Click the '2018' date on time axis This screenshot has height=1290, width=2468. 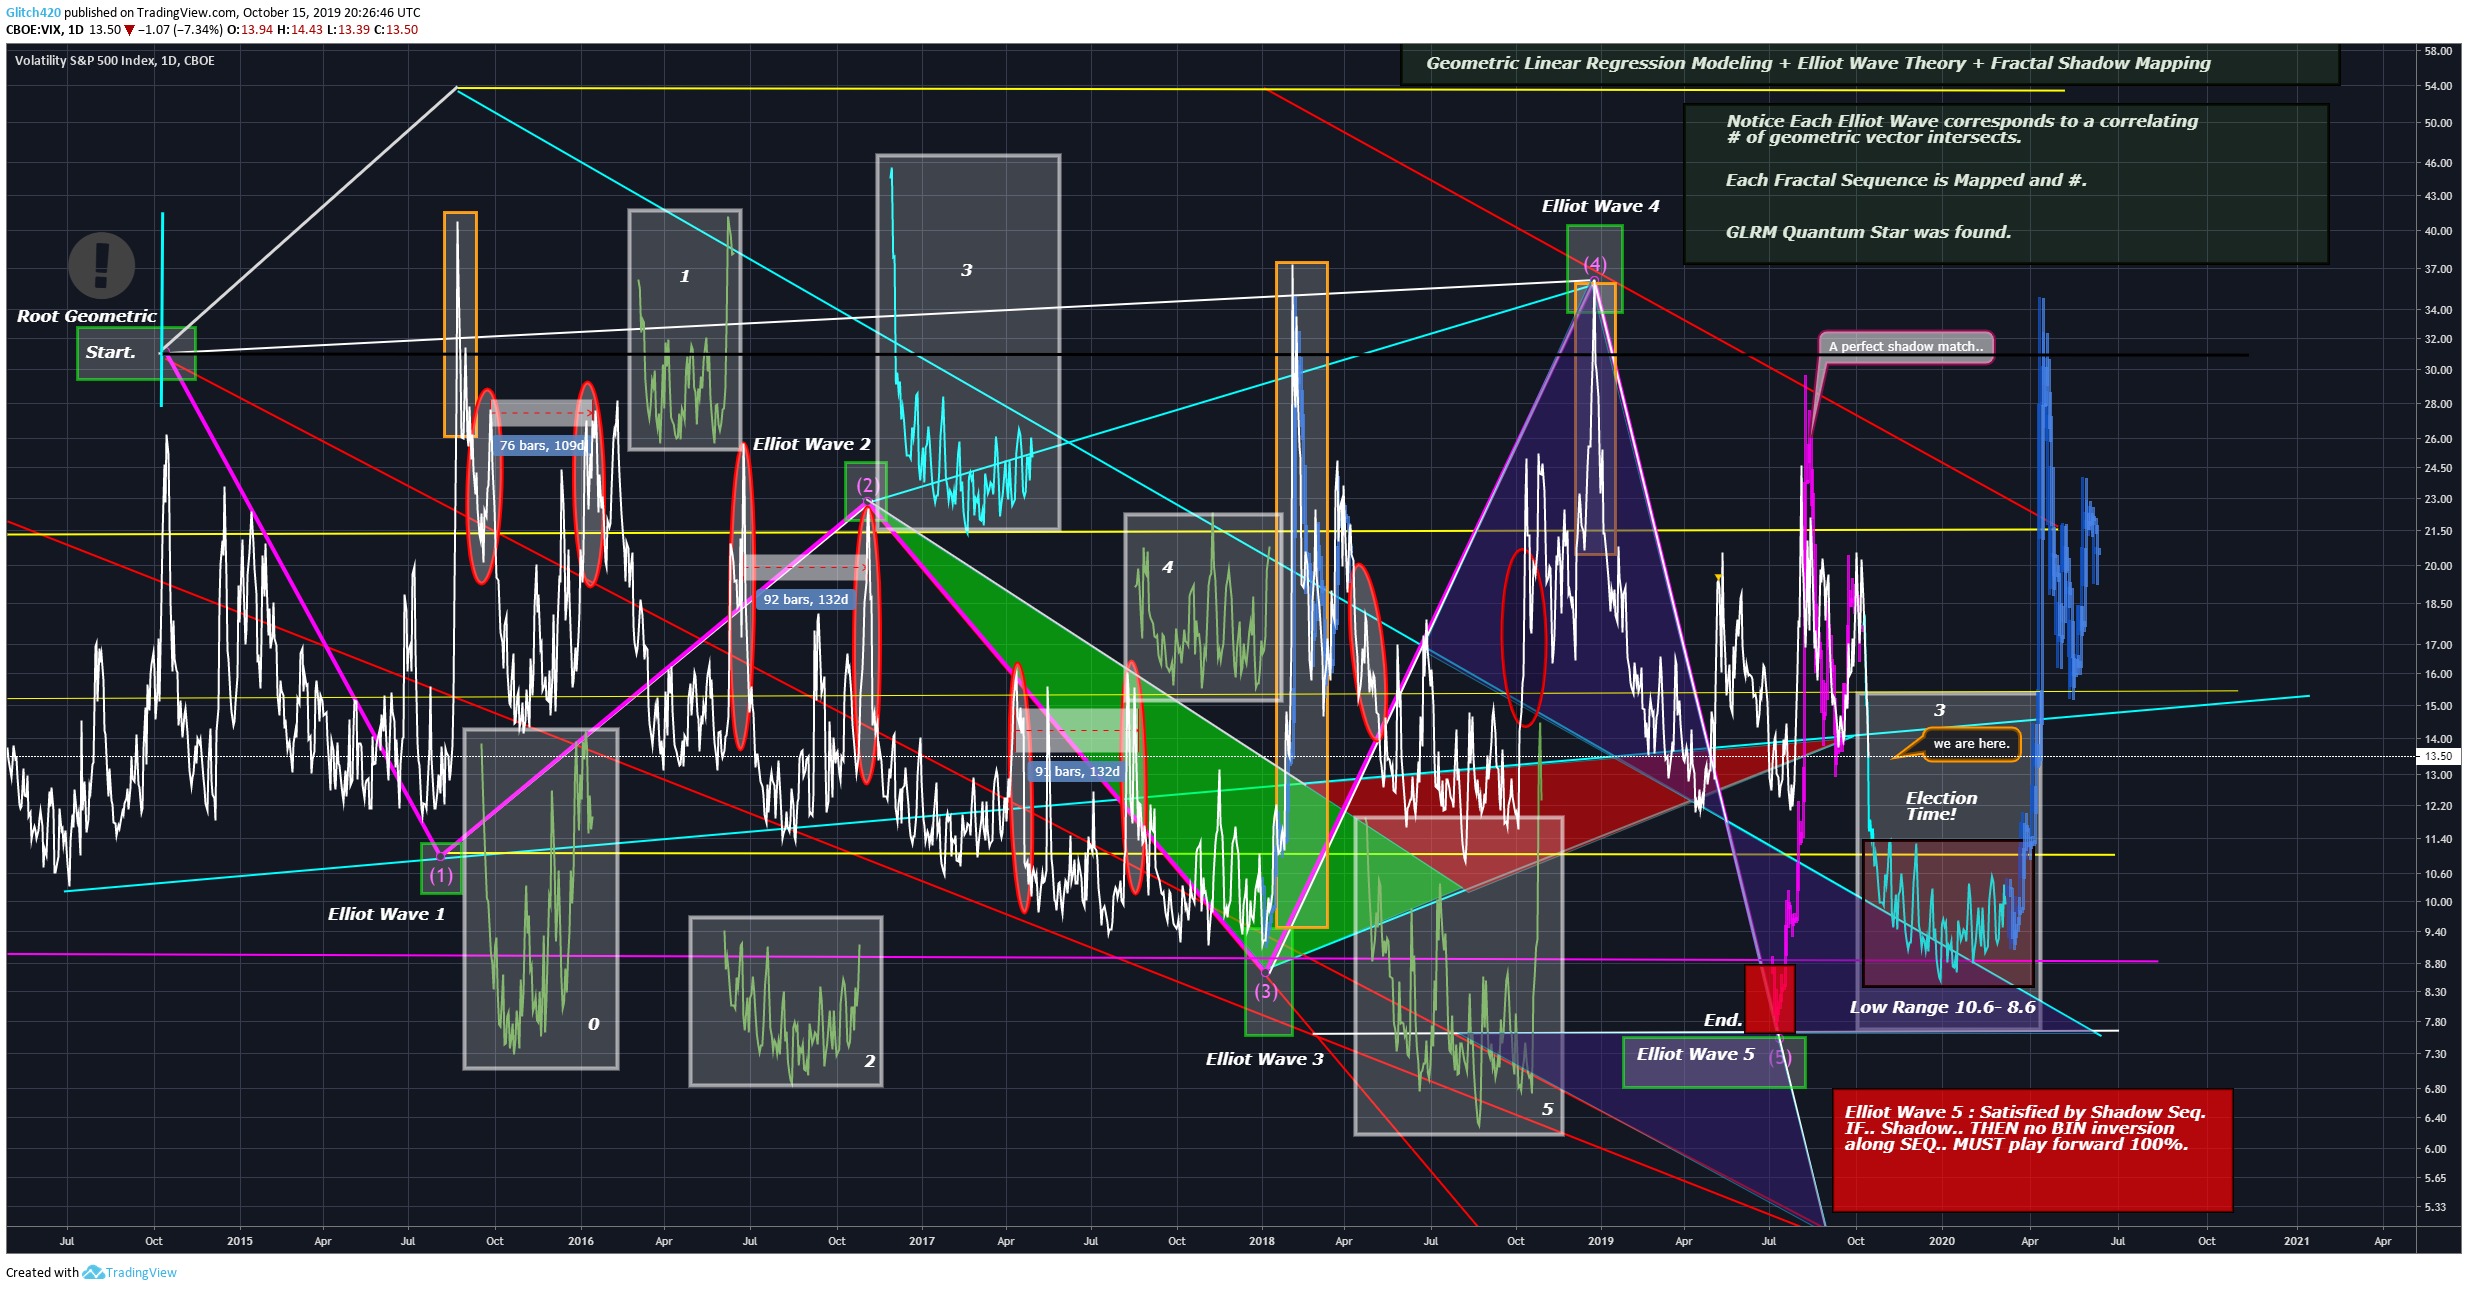click(x=1261, y=1241)
